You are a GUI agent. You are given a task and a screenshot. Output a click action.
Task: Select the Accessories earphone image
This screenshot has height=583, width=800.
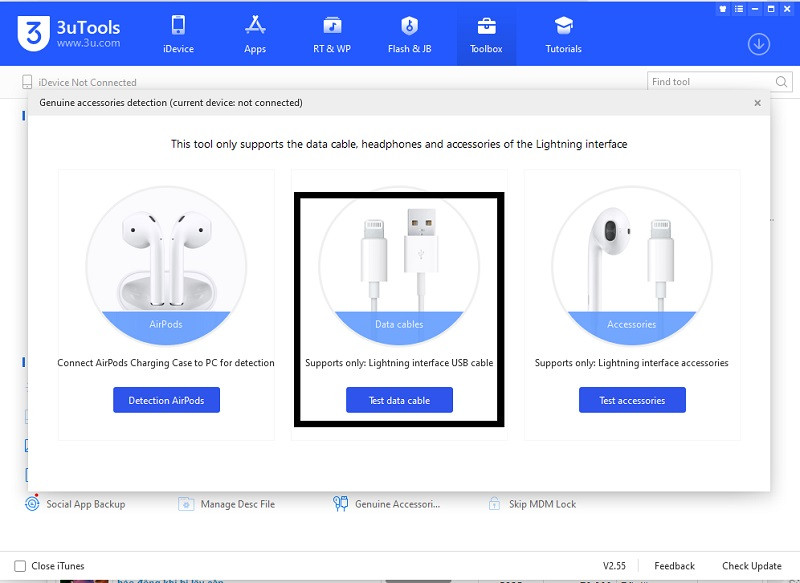coord(632,262)
